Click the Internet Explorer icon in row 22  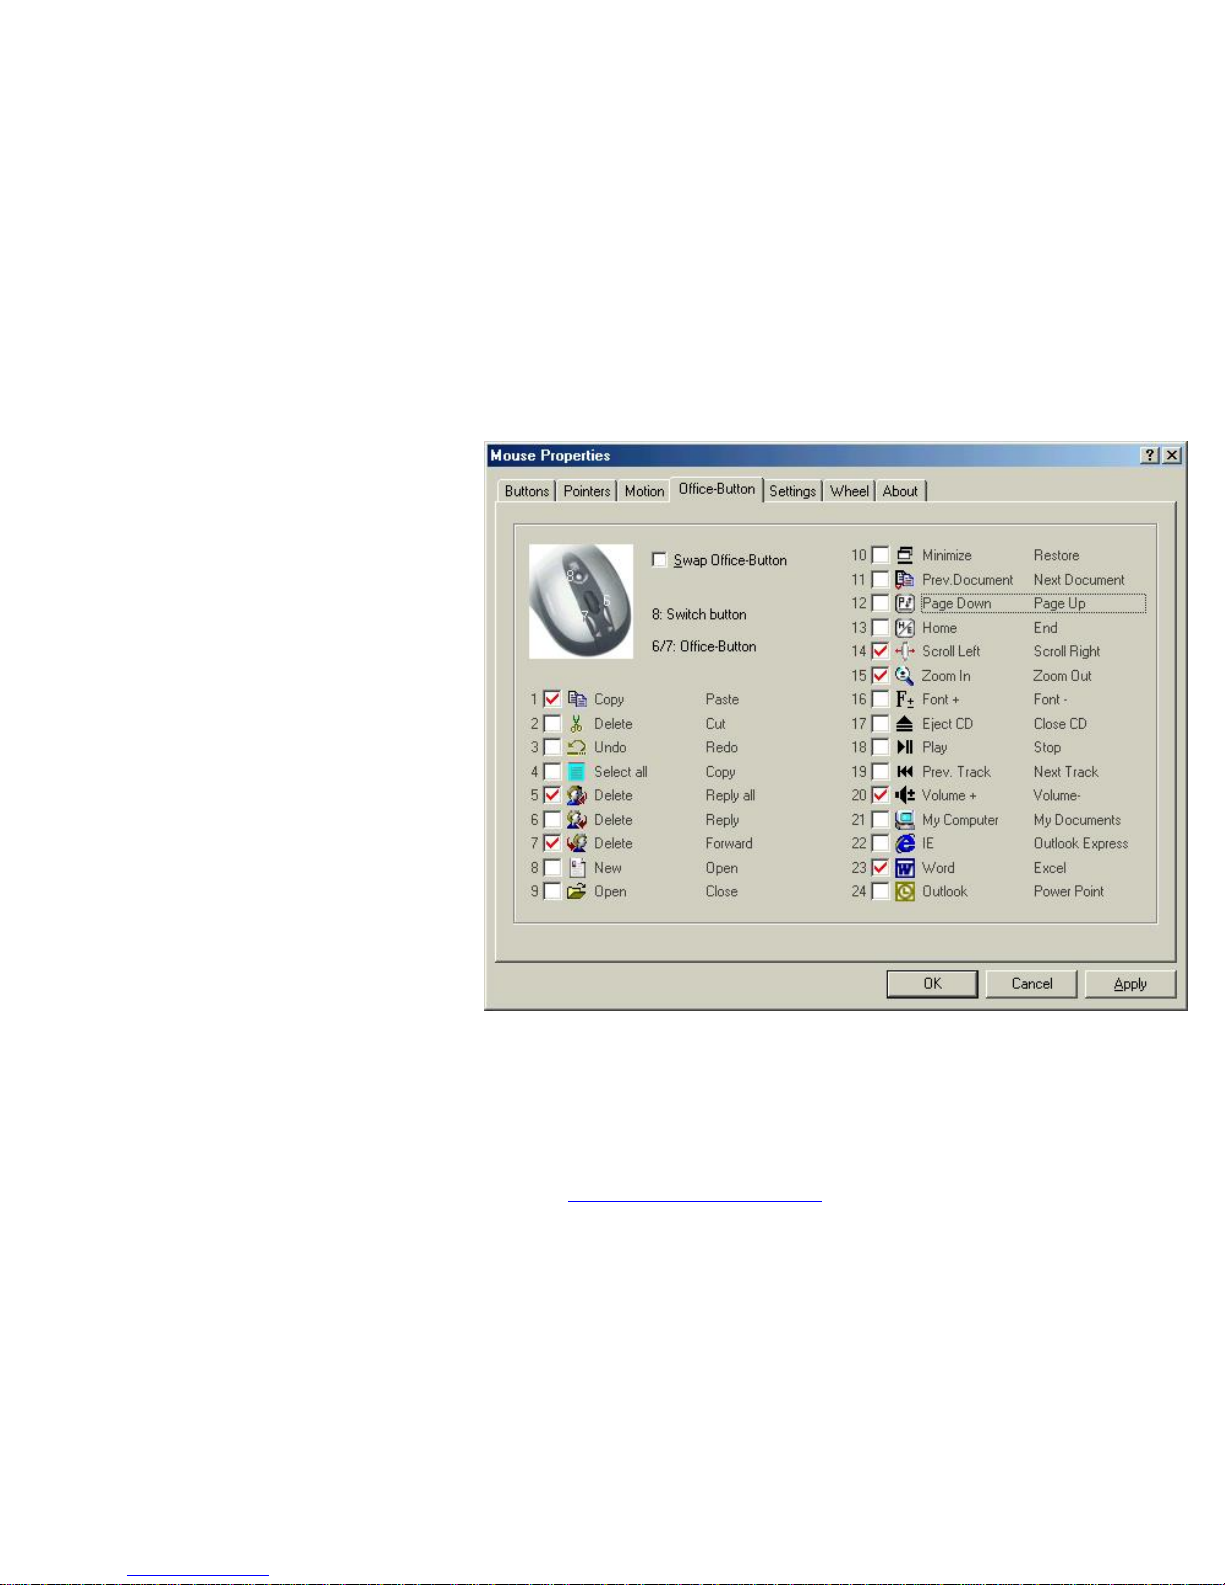coord(905,844)
